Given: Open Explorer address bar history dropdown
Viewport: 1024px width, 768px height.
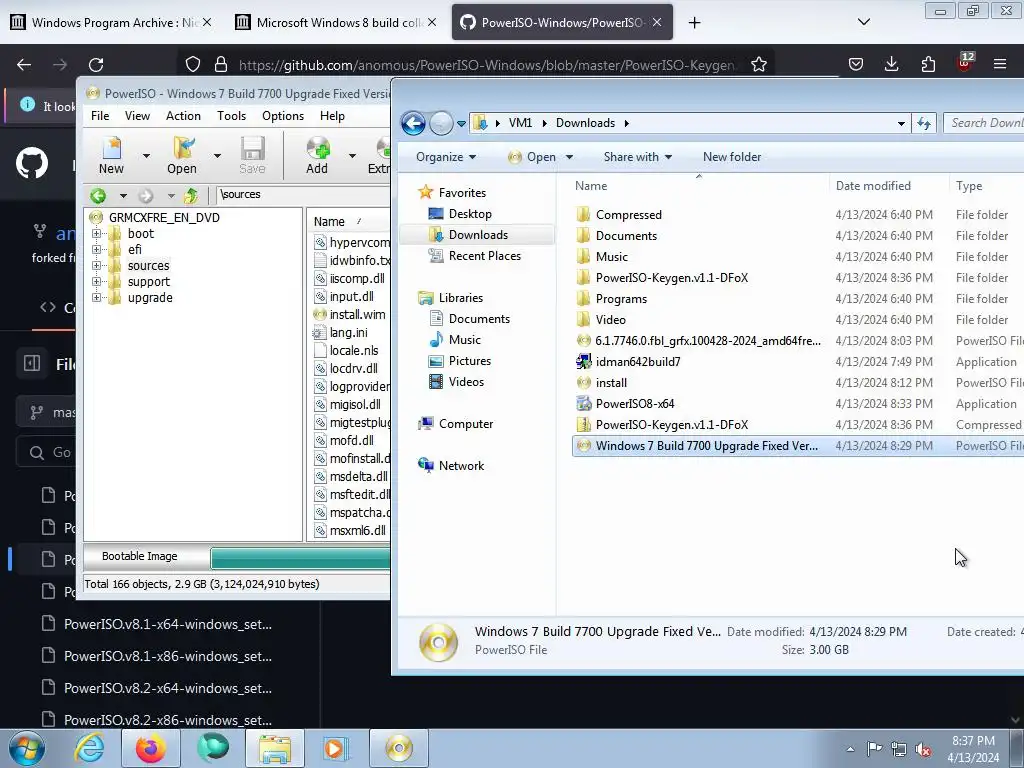Looking at the screenshot, I should [x=901, y=123].
